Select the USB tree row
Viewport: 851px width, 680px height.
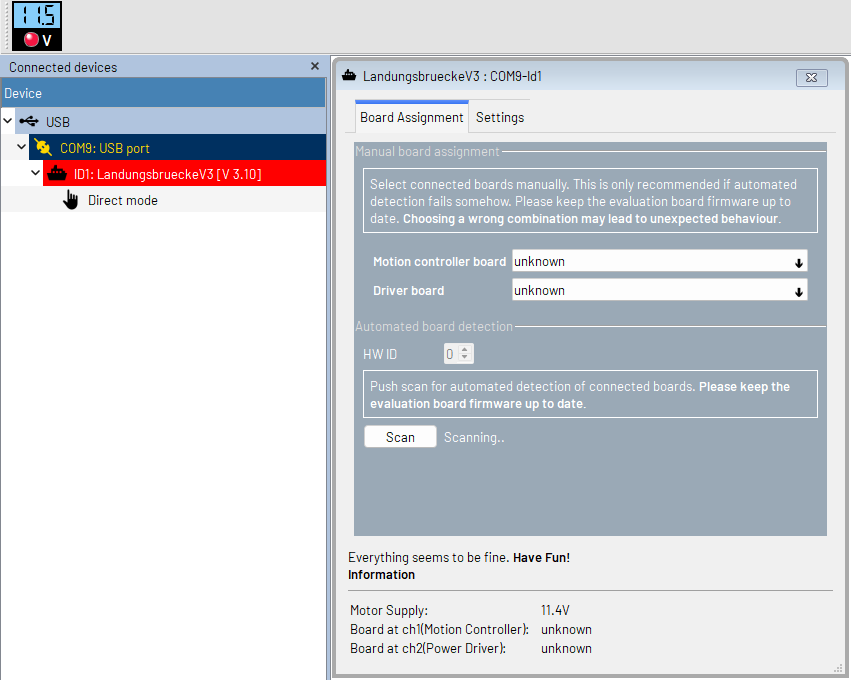point(170,121)
